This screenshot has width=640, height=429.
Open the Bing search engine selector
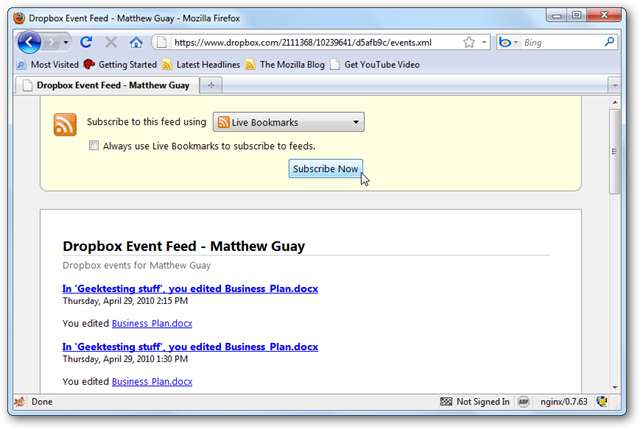click(x=508, y=42)
